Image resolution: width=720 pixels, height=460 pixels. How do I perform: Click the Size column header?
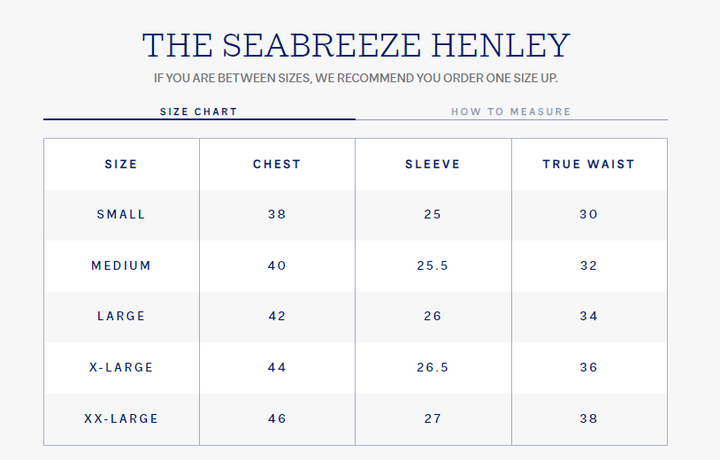coord(121,164)
